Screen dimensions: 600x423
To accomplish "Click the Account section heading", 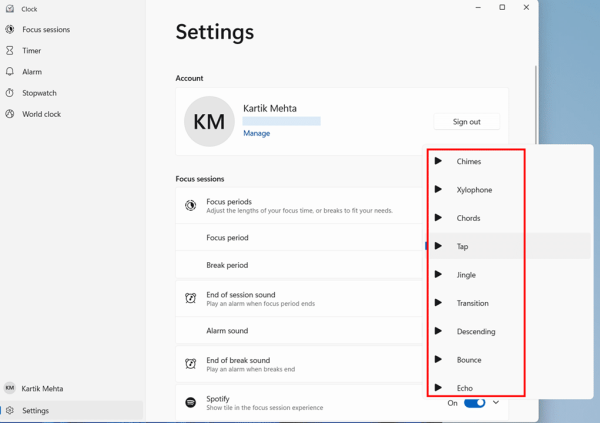I will [x=189, y=78].
